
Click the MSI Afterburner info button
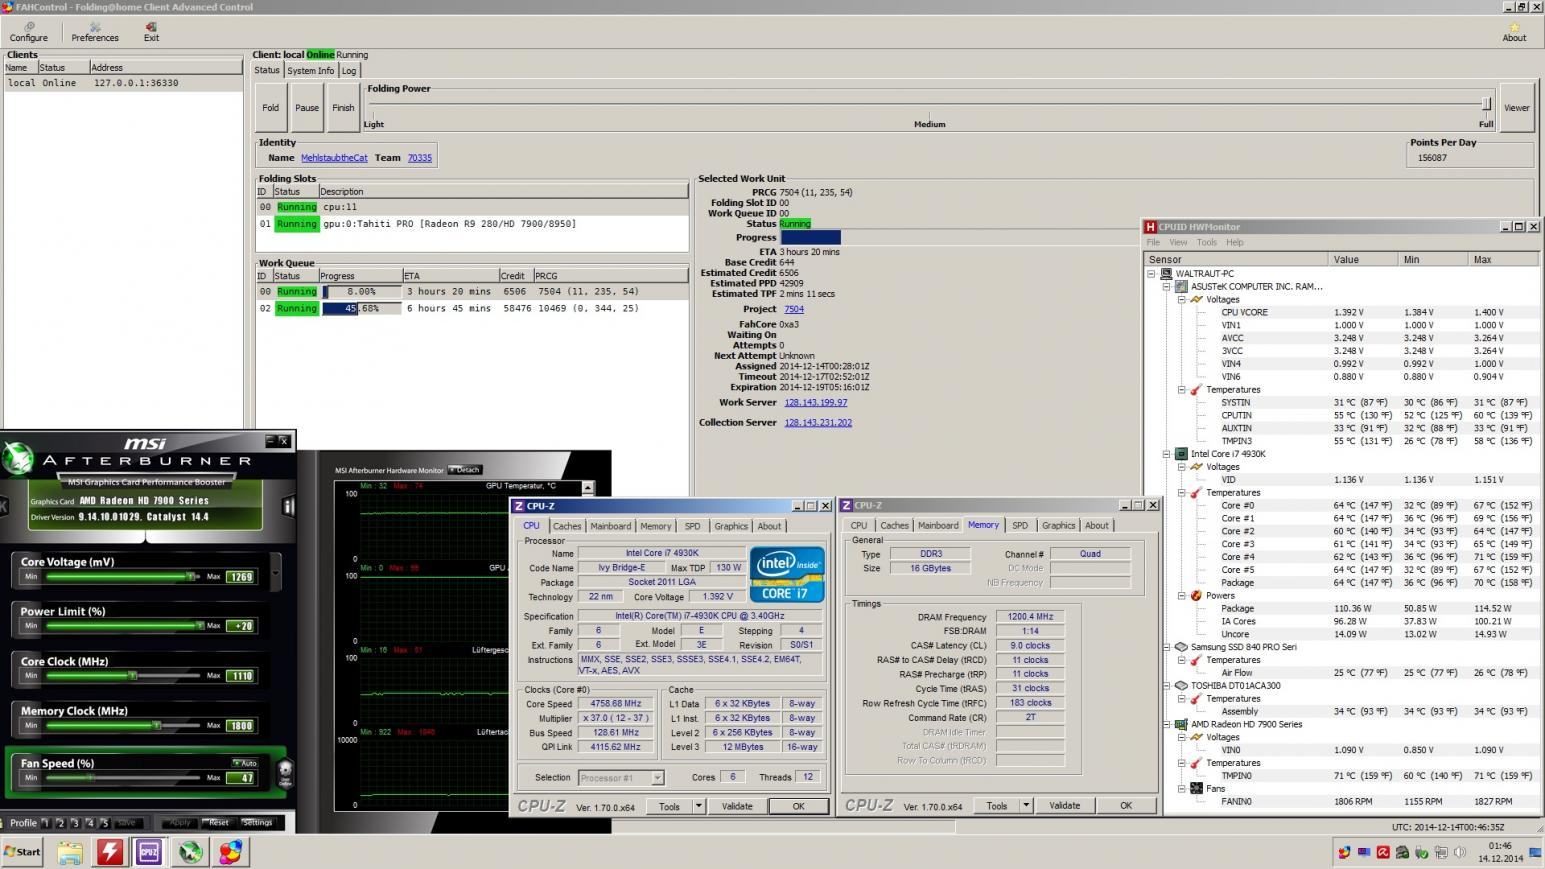(x=288, y=506)
